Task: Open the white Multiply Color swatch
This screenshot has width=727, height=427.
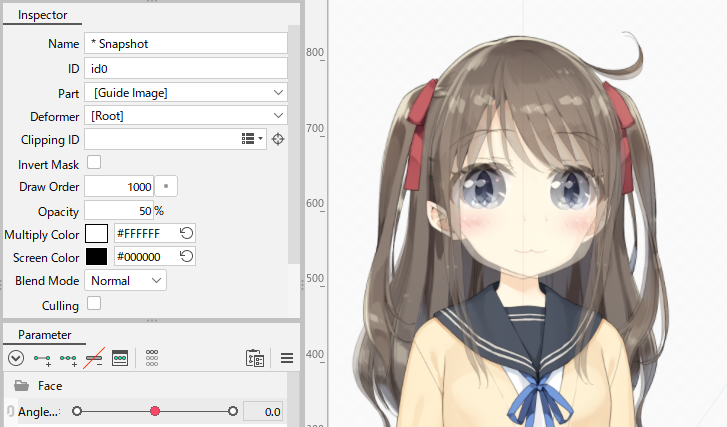Action: point(96,233)
